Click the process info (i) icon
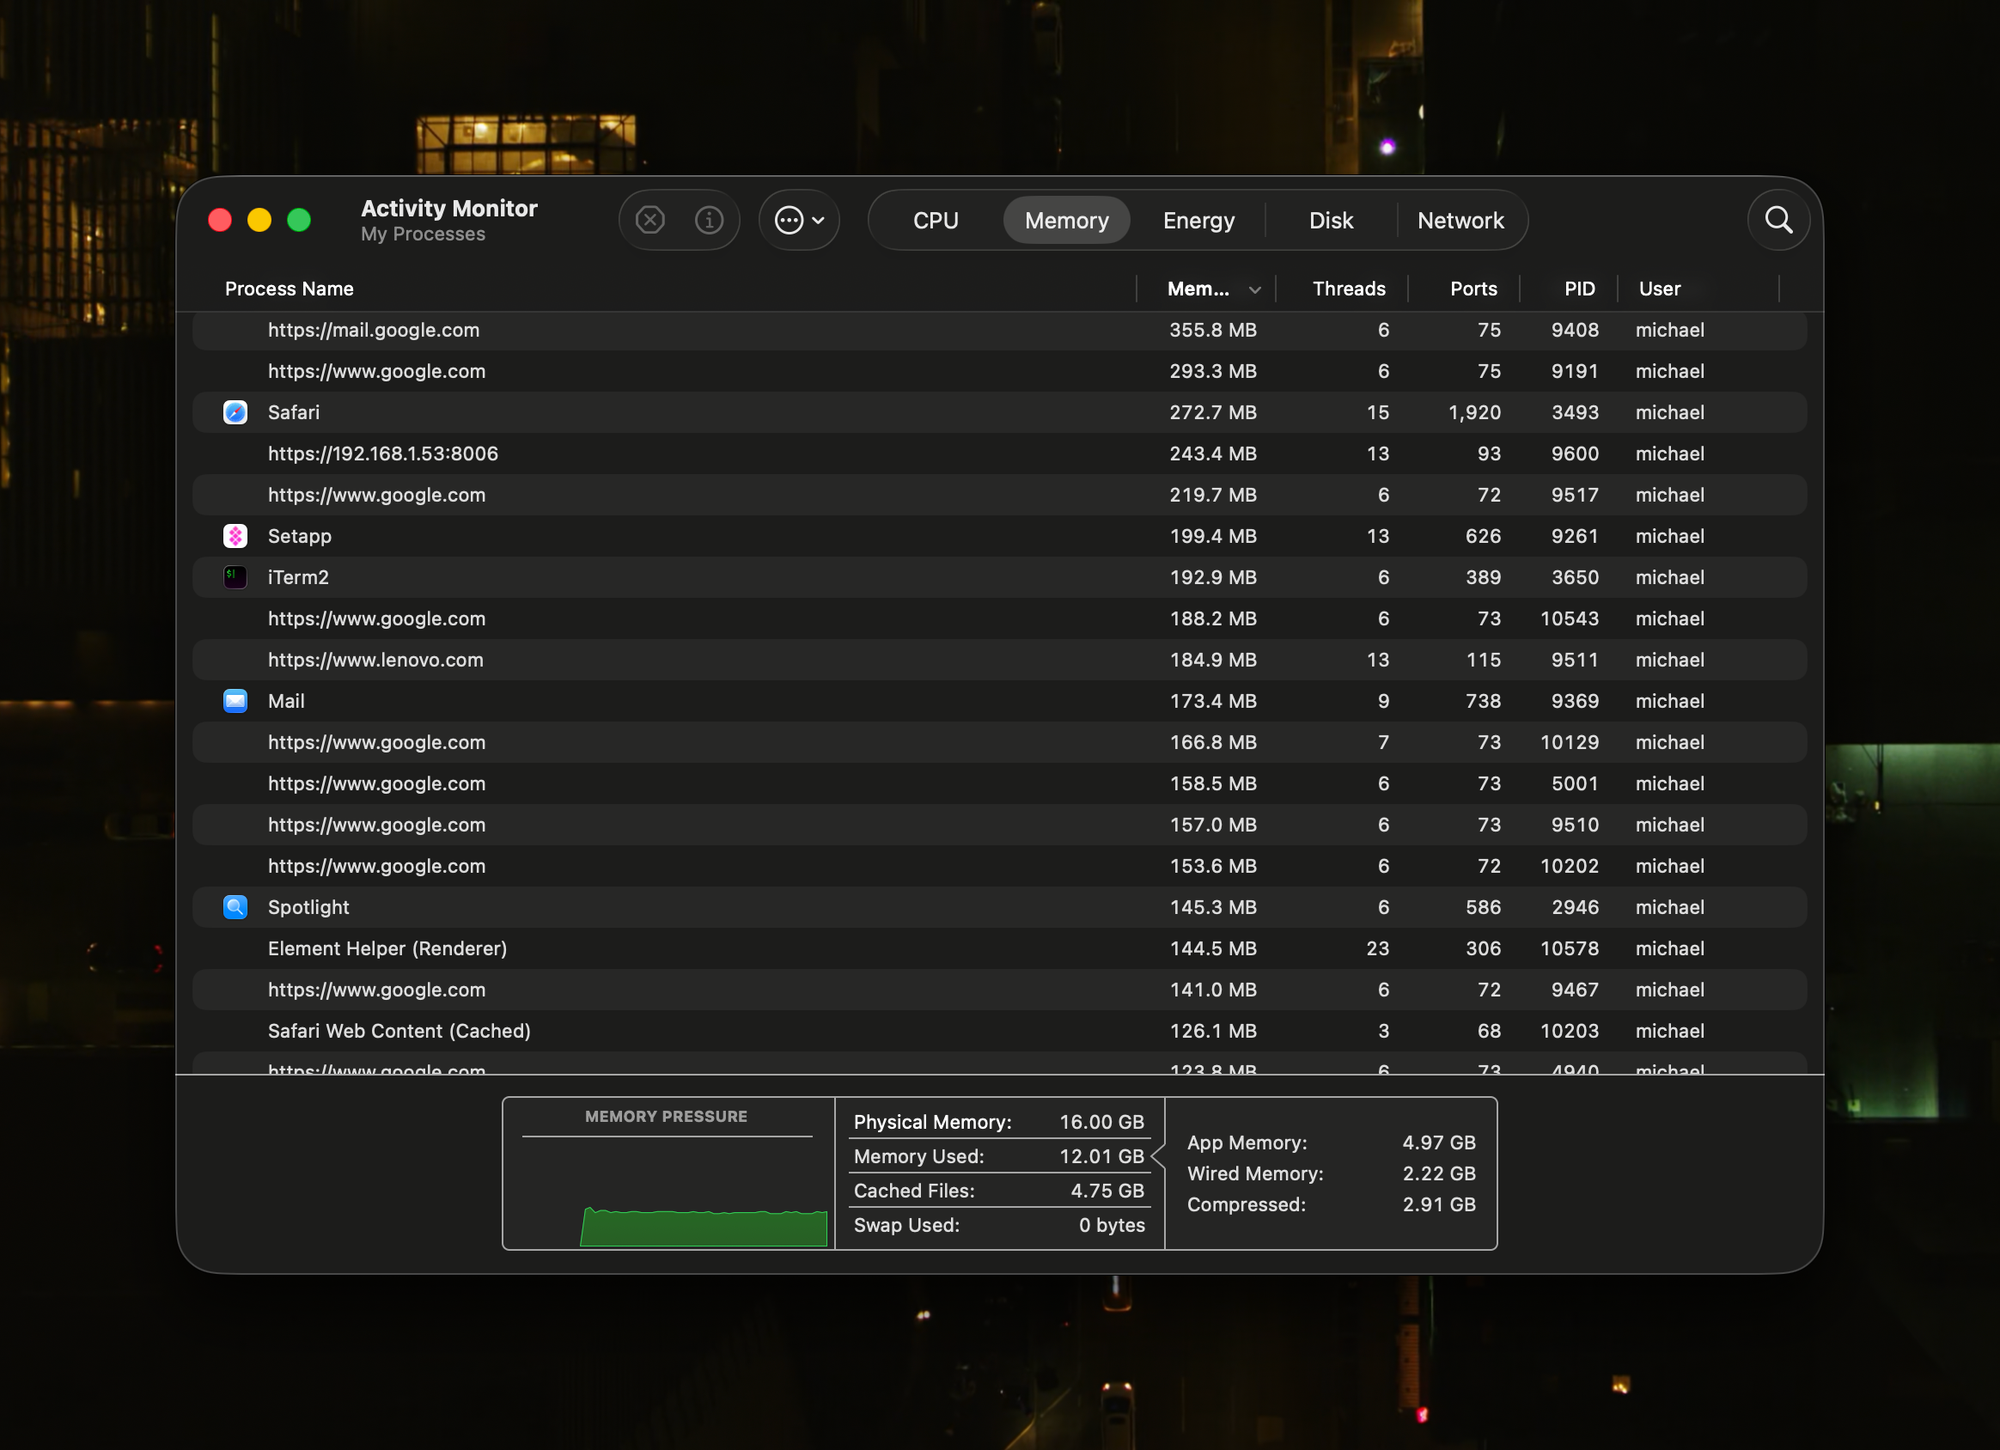Screen dimensions: 2000x1450 709,220
